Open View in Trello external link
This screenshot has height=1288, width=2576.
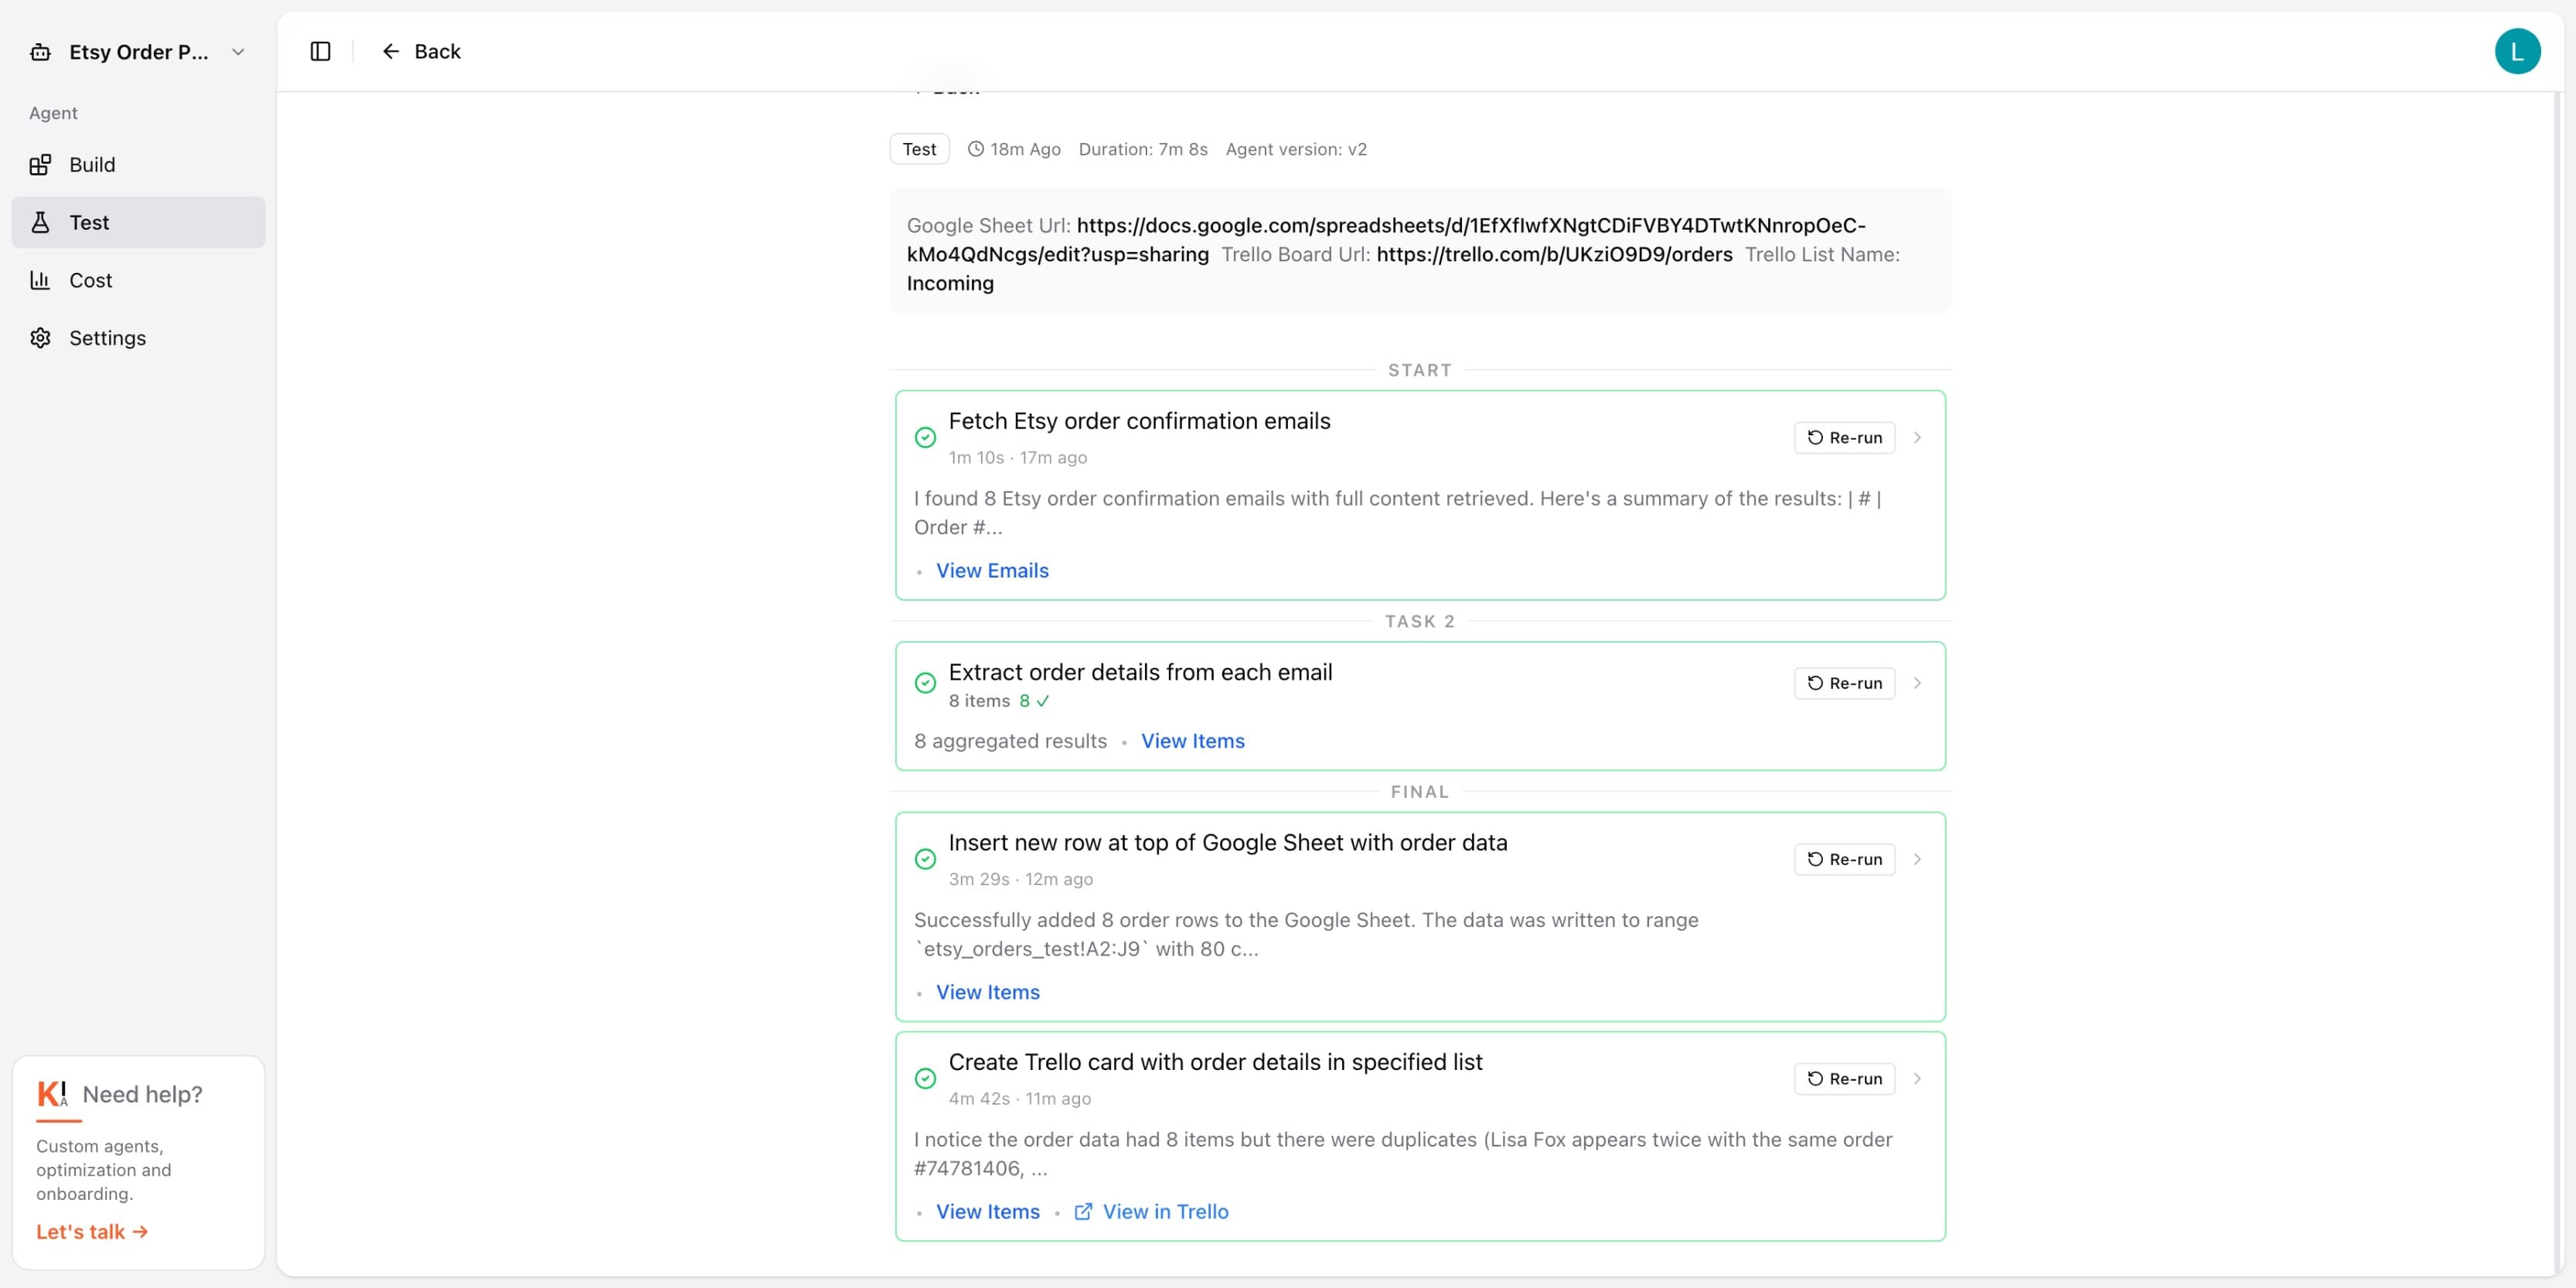pyautogui.click(x=1165, y=1211)
